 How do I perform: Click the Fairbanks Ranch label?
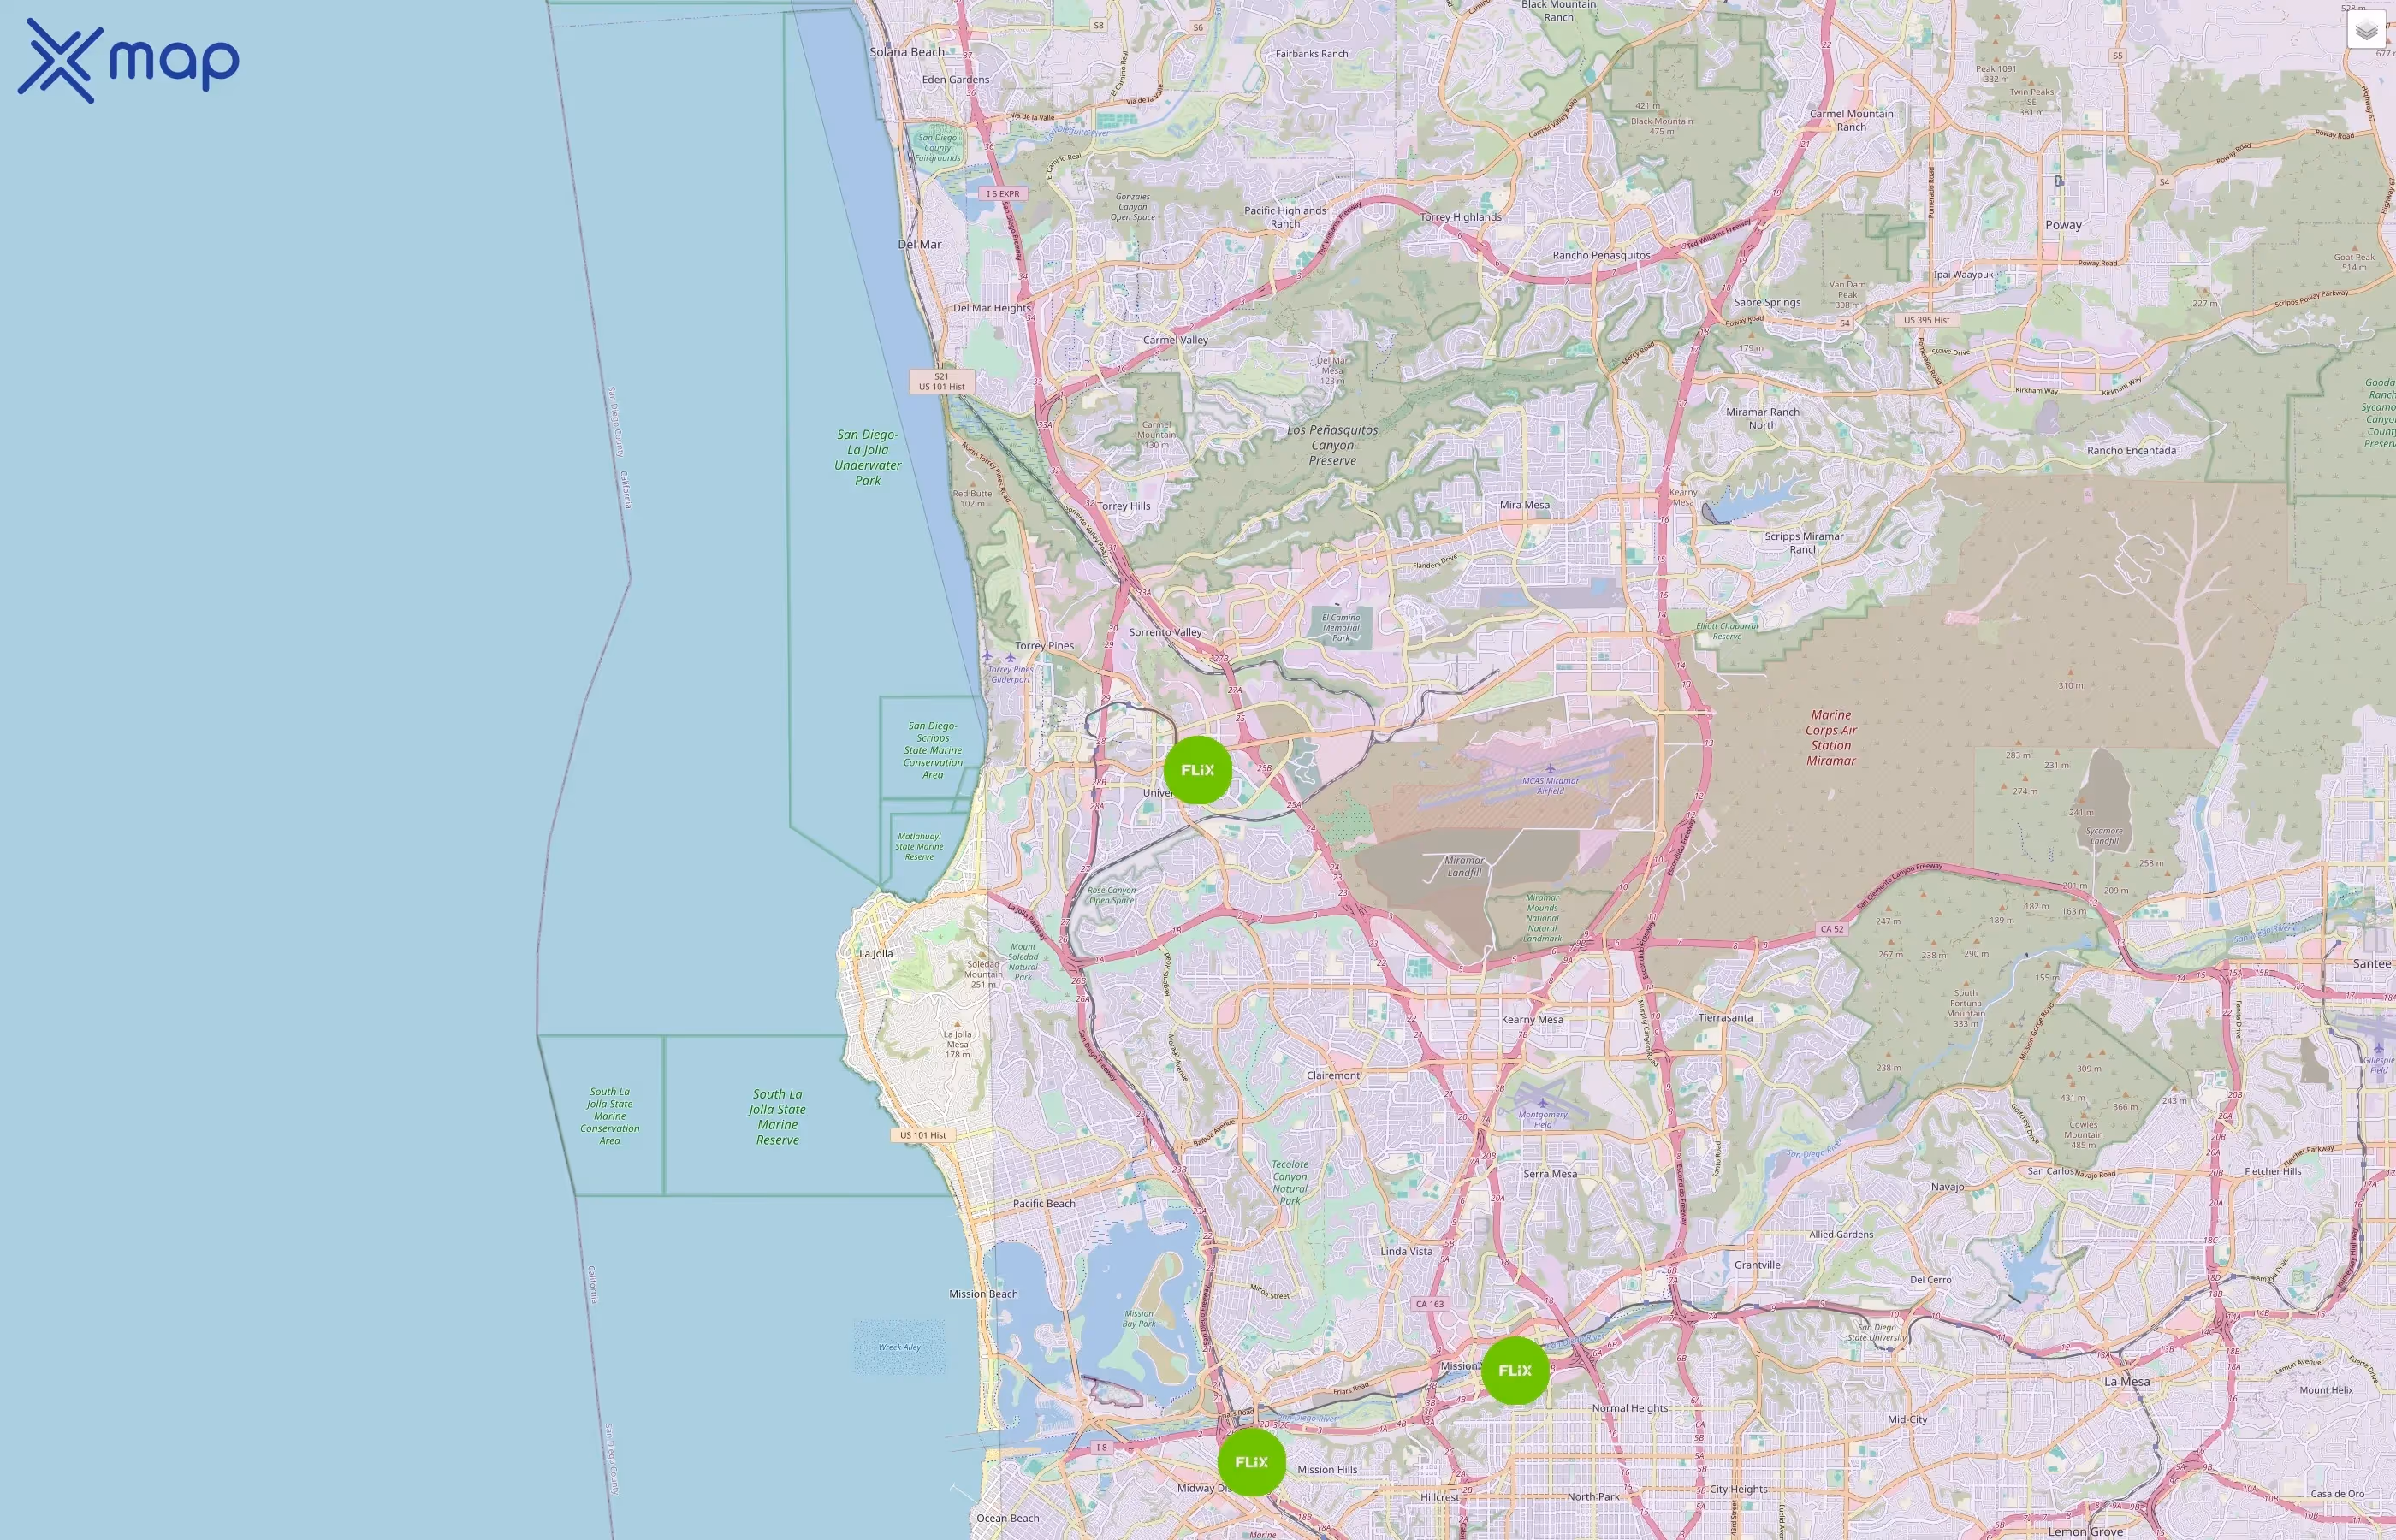click(1312, 54)
